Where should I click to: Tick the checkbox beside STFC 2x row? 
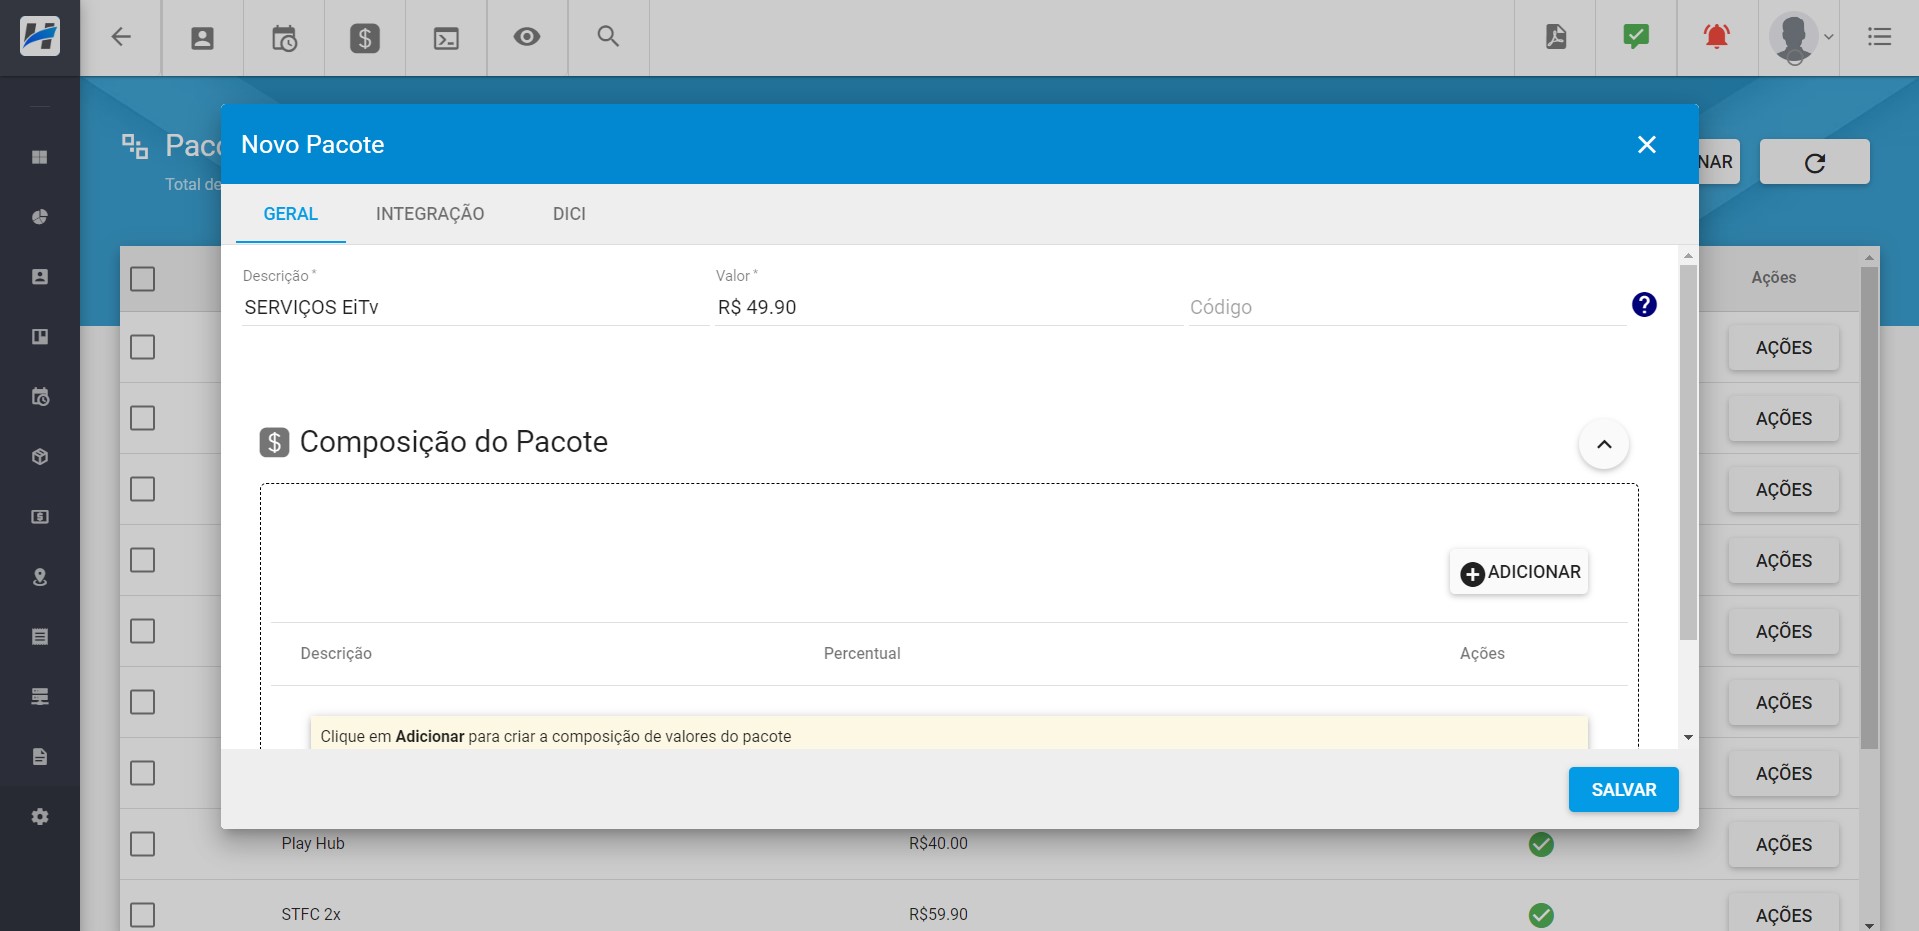coord(143,915)
